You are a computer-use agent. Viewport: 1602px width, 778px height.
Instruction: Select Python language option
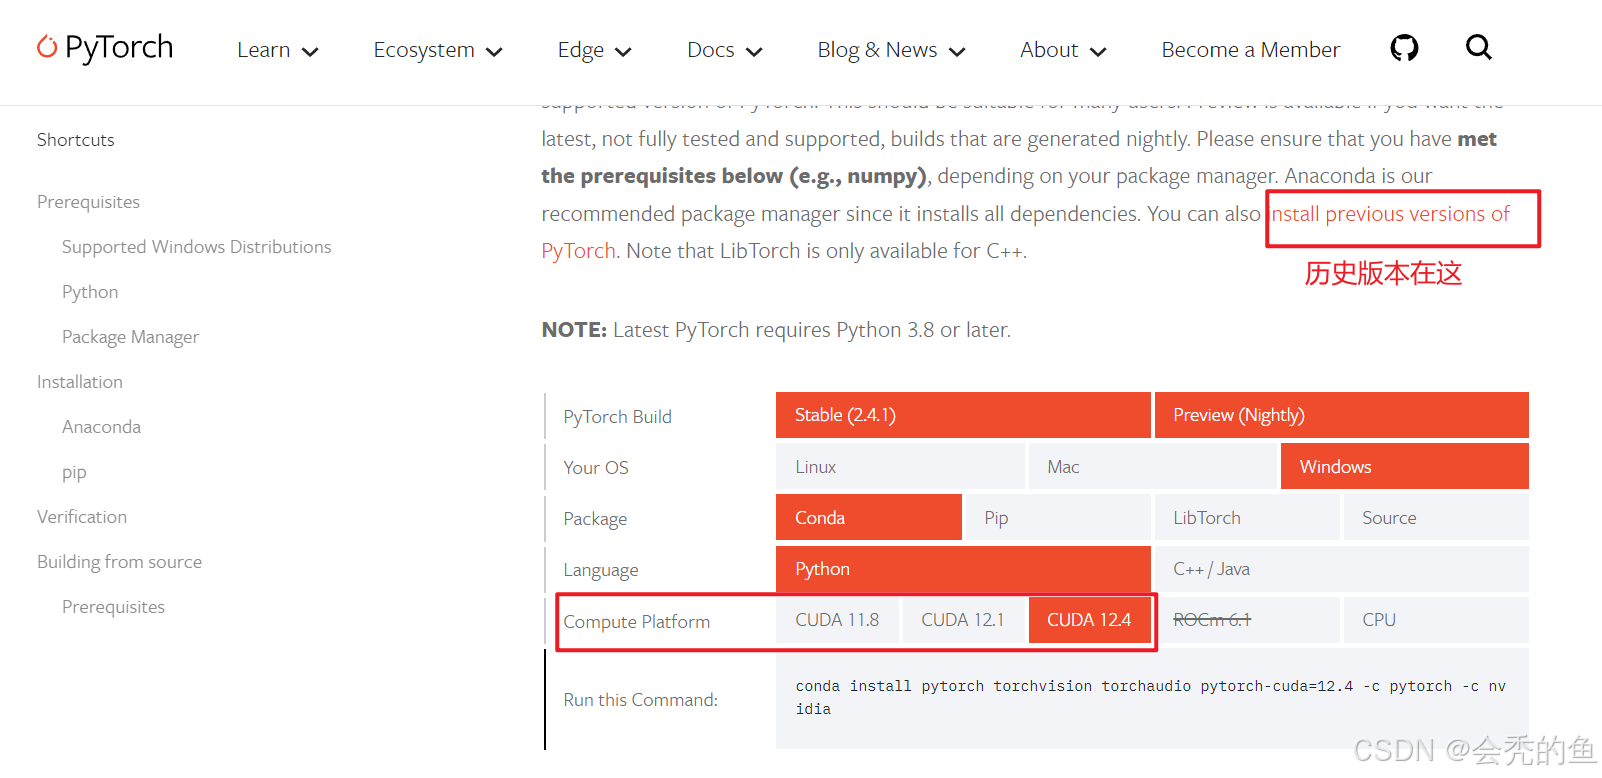(x=963, y=569)
